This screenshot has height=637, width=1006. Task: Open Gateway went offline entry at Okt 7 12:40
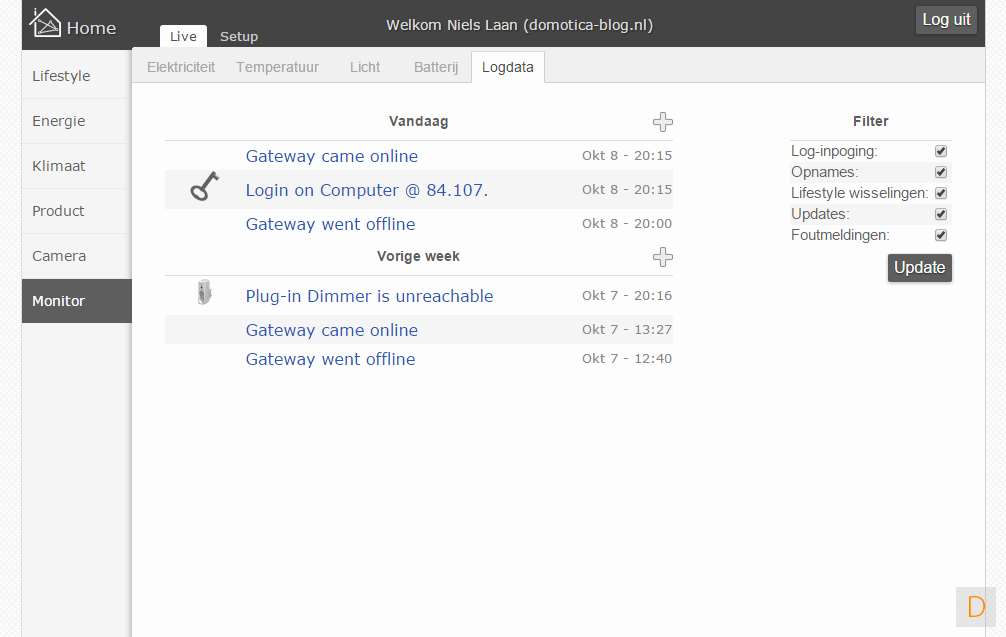pos(330,359)
